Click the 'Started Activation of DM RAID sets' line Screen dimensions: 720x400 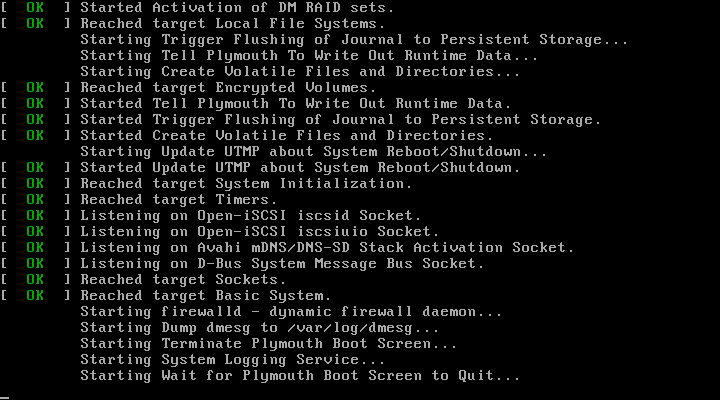click(x=197, y=8)
